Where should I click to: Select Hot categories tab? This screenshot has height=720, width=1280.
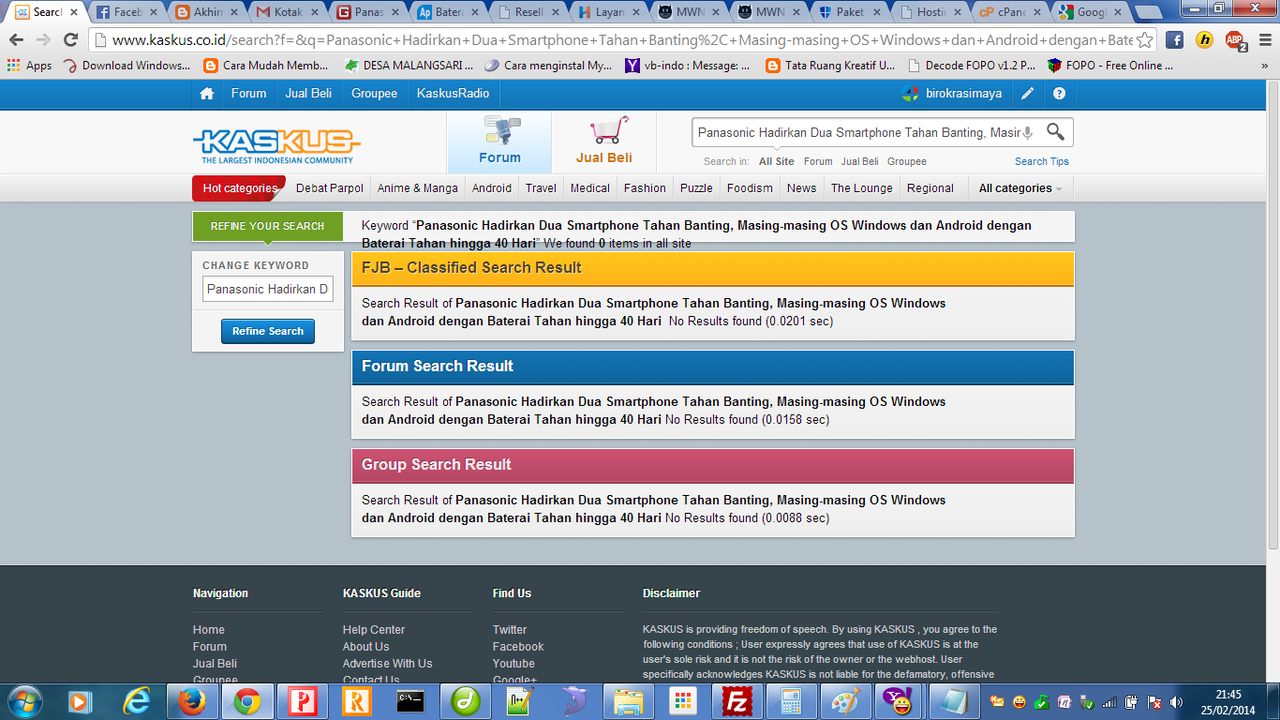(x=239, y=188)
